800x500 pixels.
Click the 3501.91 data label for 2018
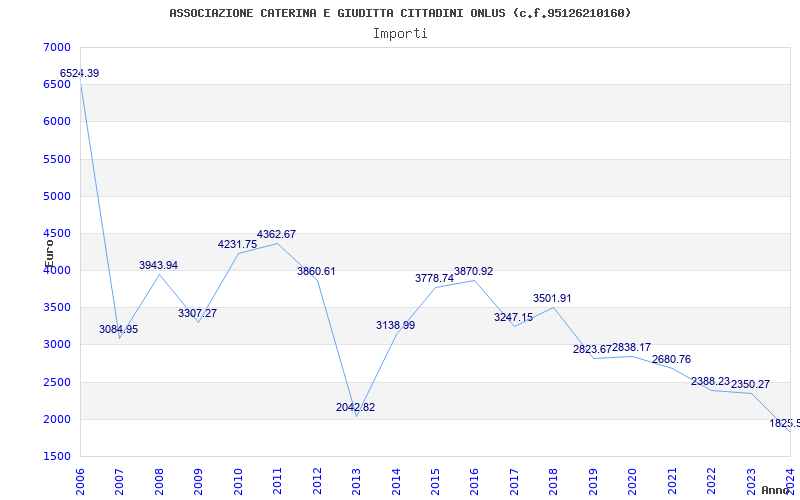tap(552, 298)
